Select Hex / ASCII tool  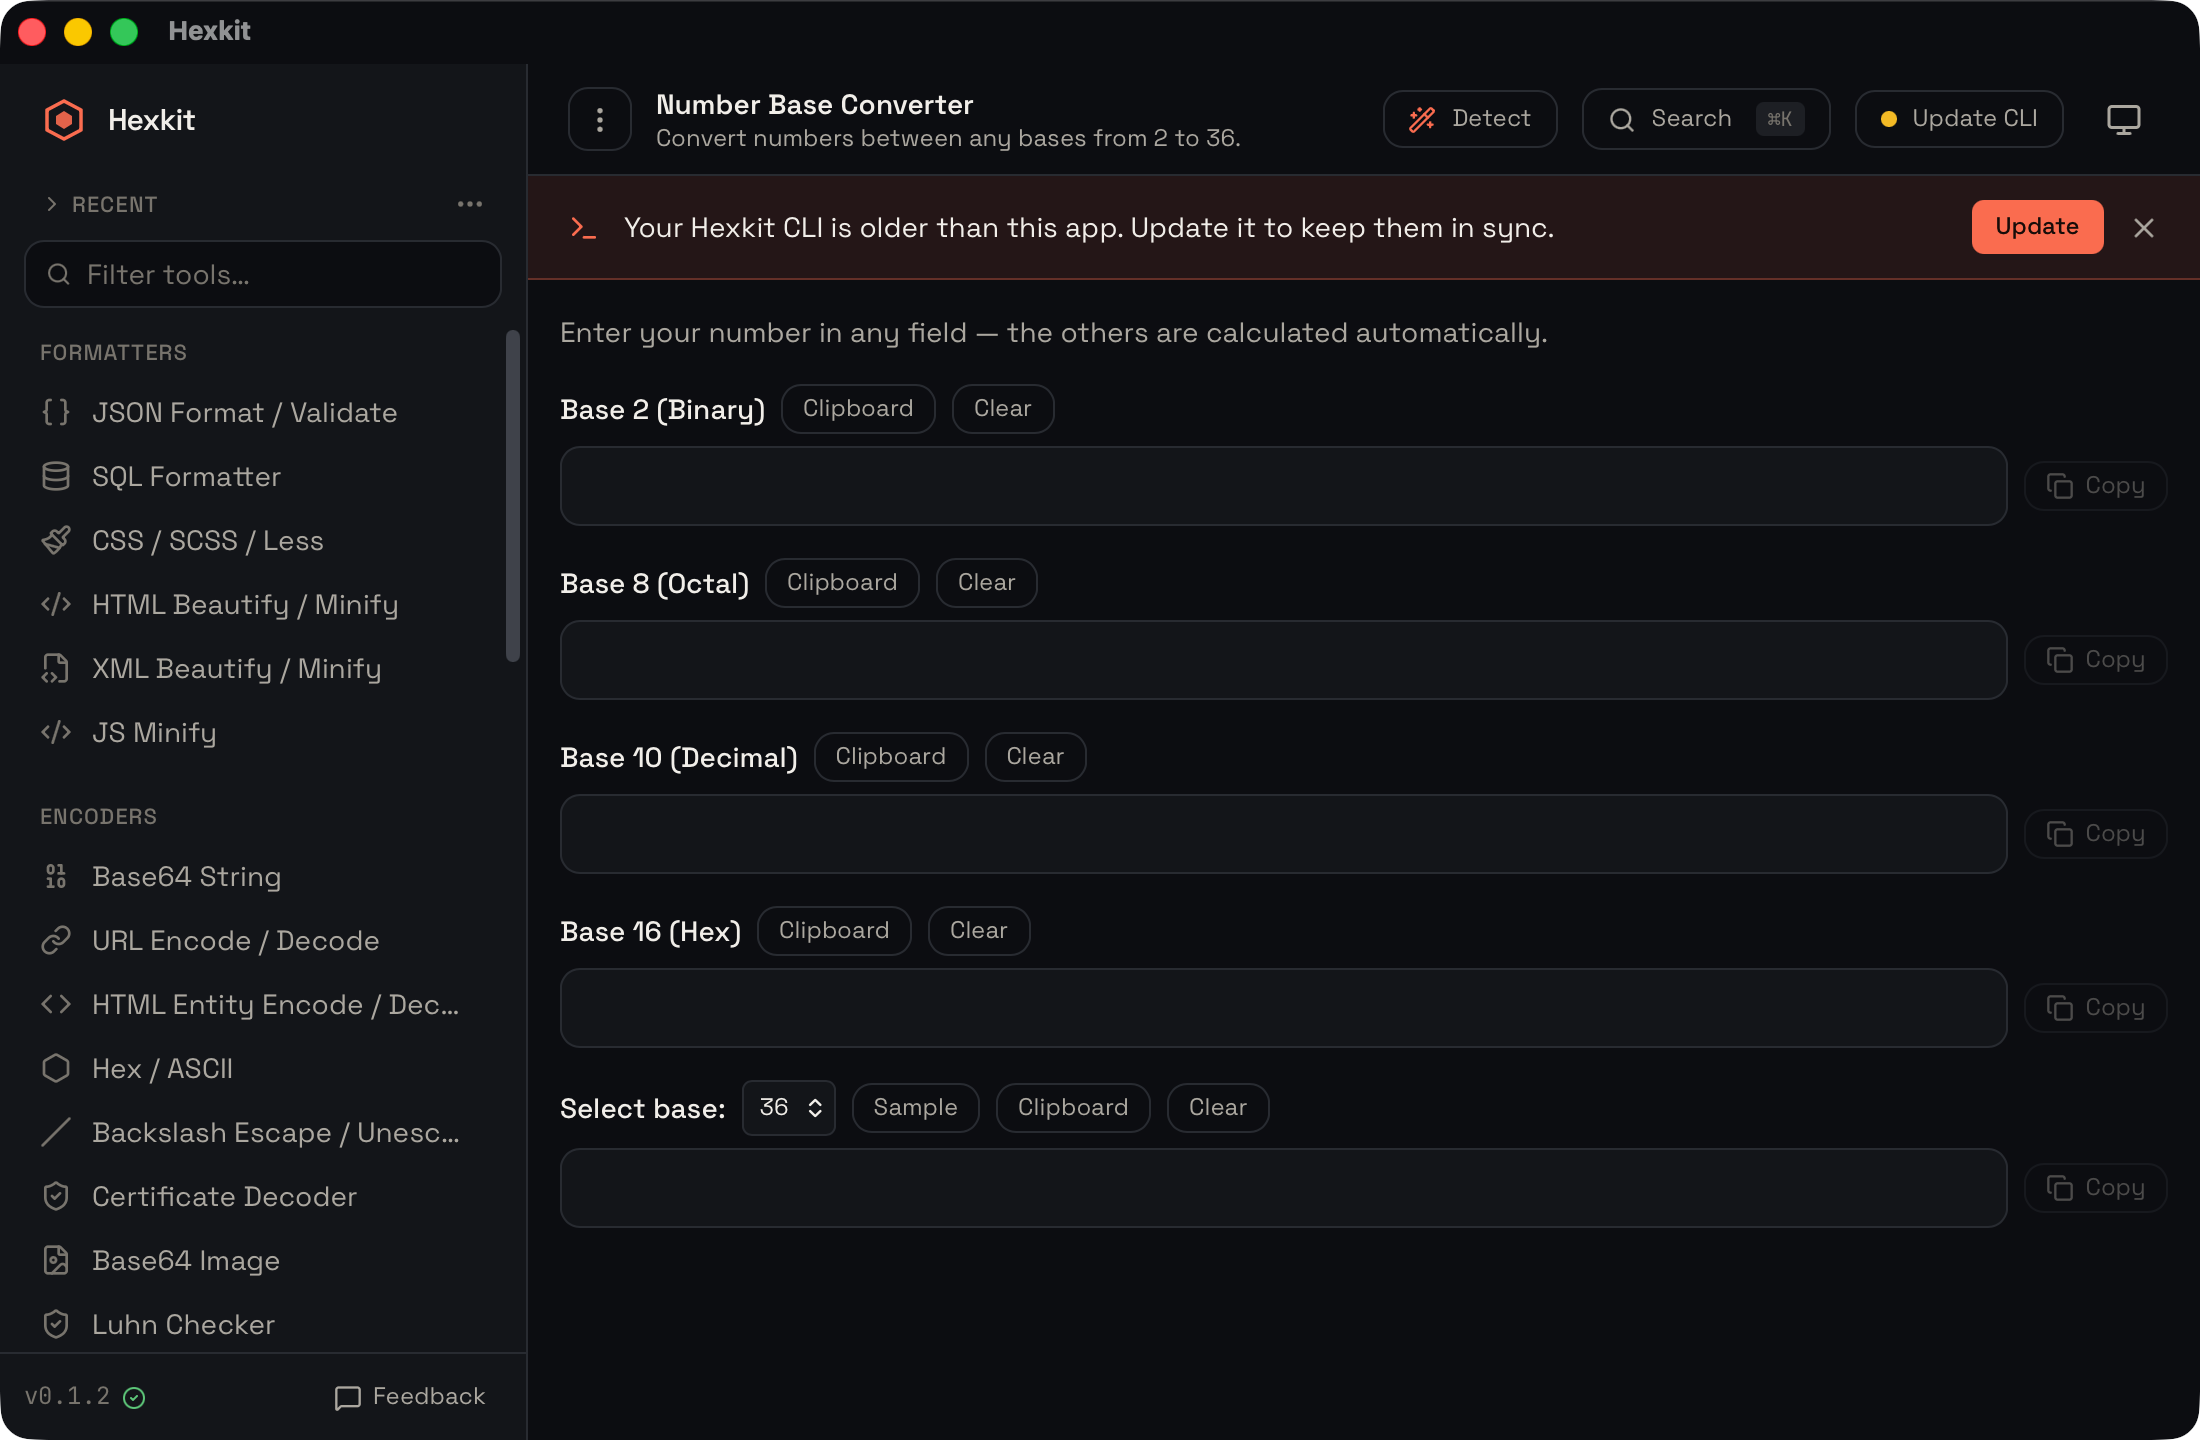point(262,1069)
